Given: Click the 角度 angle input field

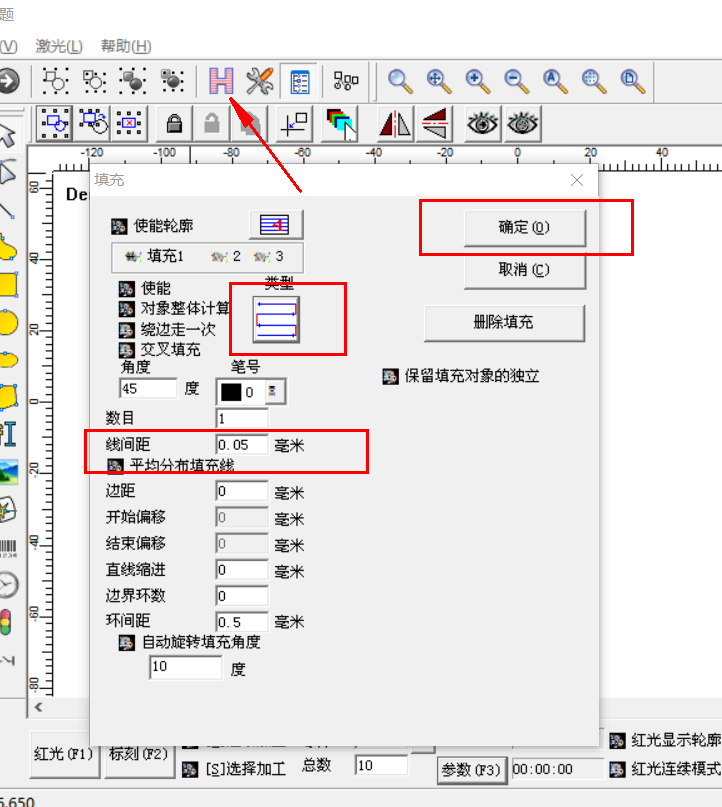Looking at the screenshot, I should pos(148,388).
